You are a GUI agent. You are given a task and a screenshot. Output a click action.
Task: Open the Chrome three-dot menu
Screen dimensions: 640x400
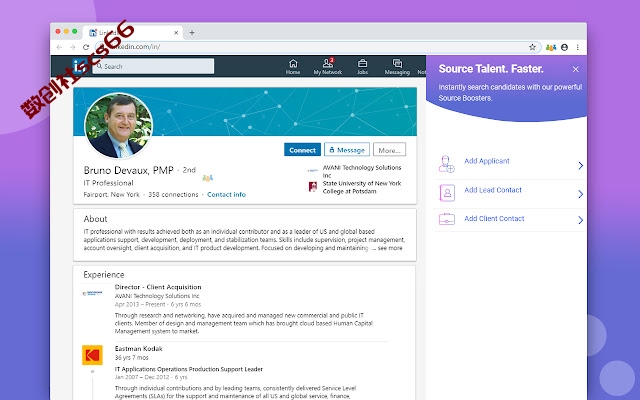(x=578, y=47)
